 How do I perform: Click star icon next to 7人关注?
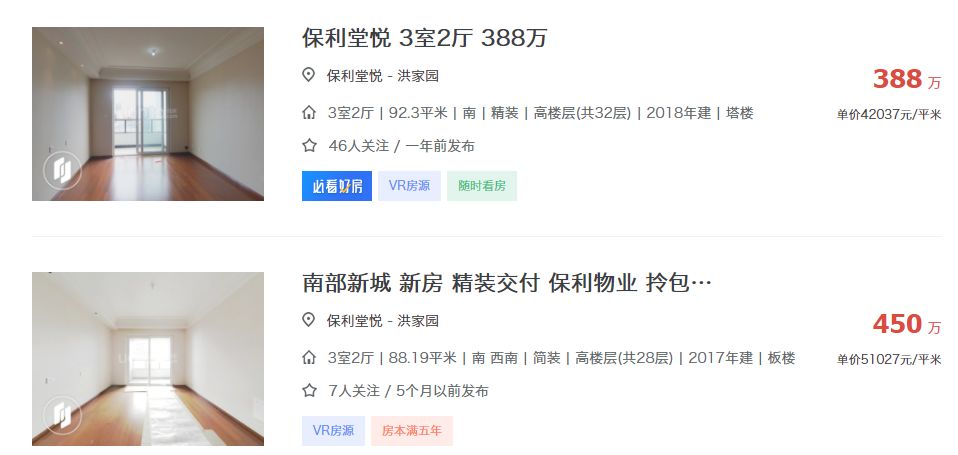tap(309, 390)
